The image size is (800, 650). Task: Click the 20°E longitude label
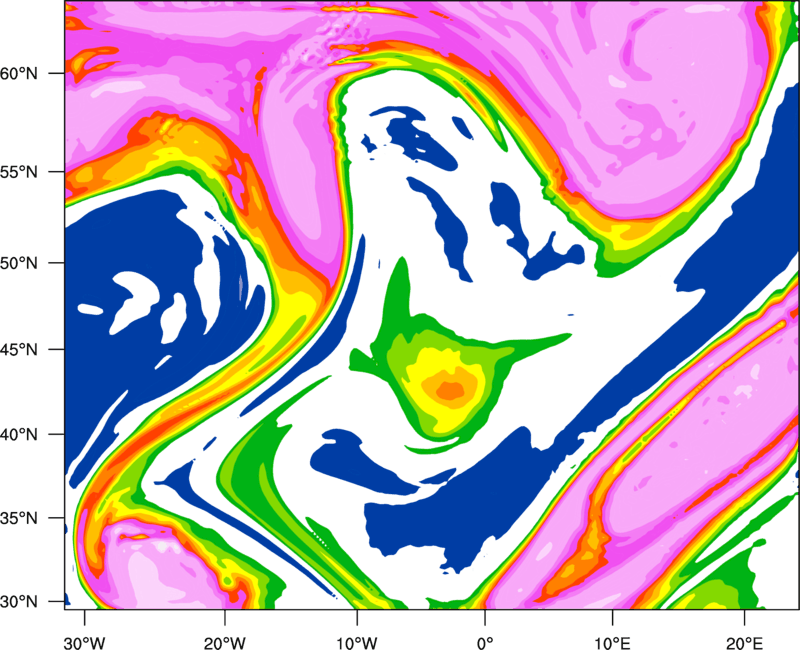[744, 643]
